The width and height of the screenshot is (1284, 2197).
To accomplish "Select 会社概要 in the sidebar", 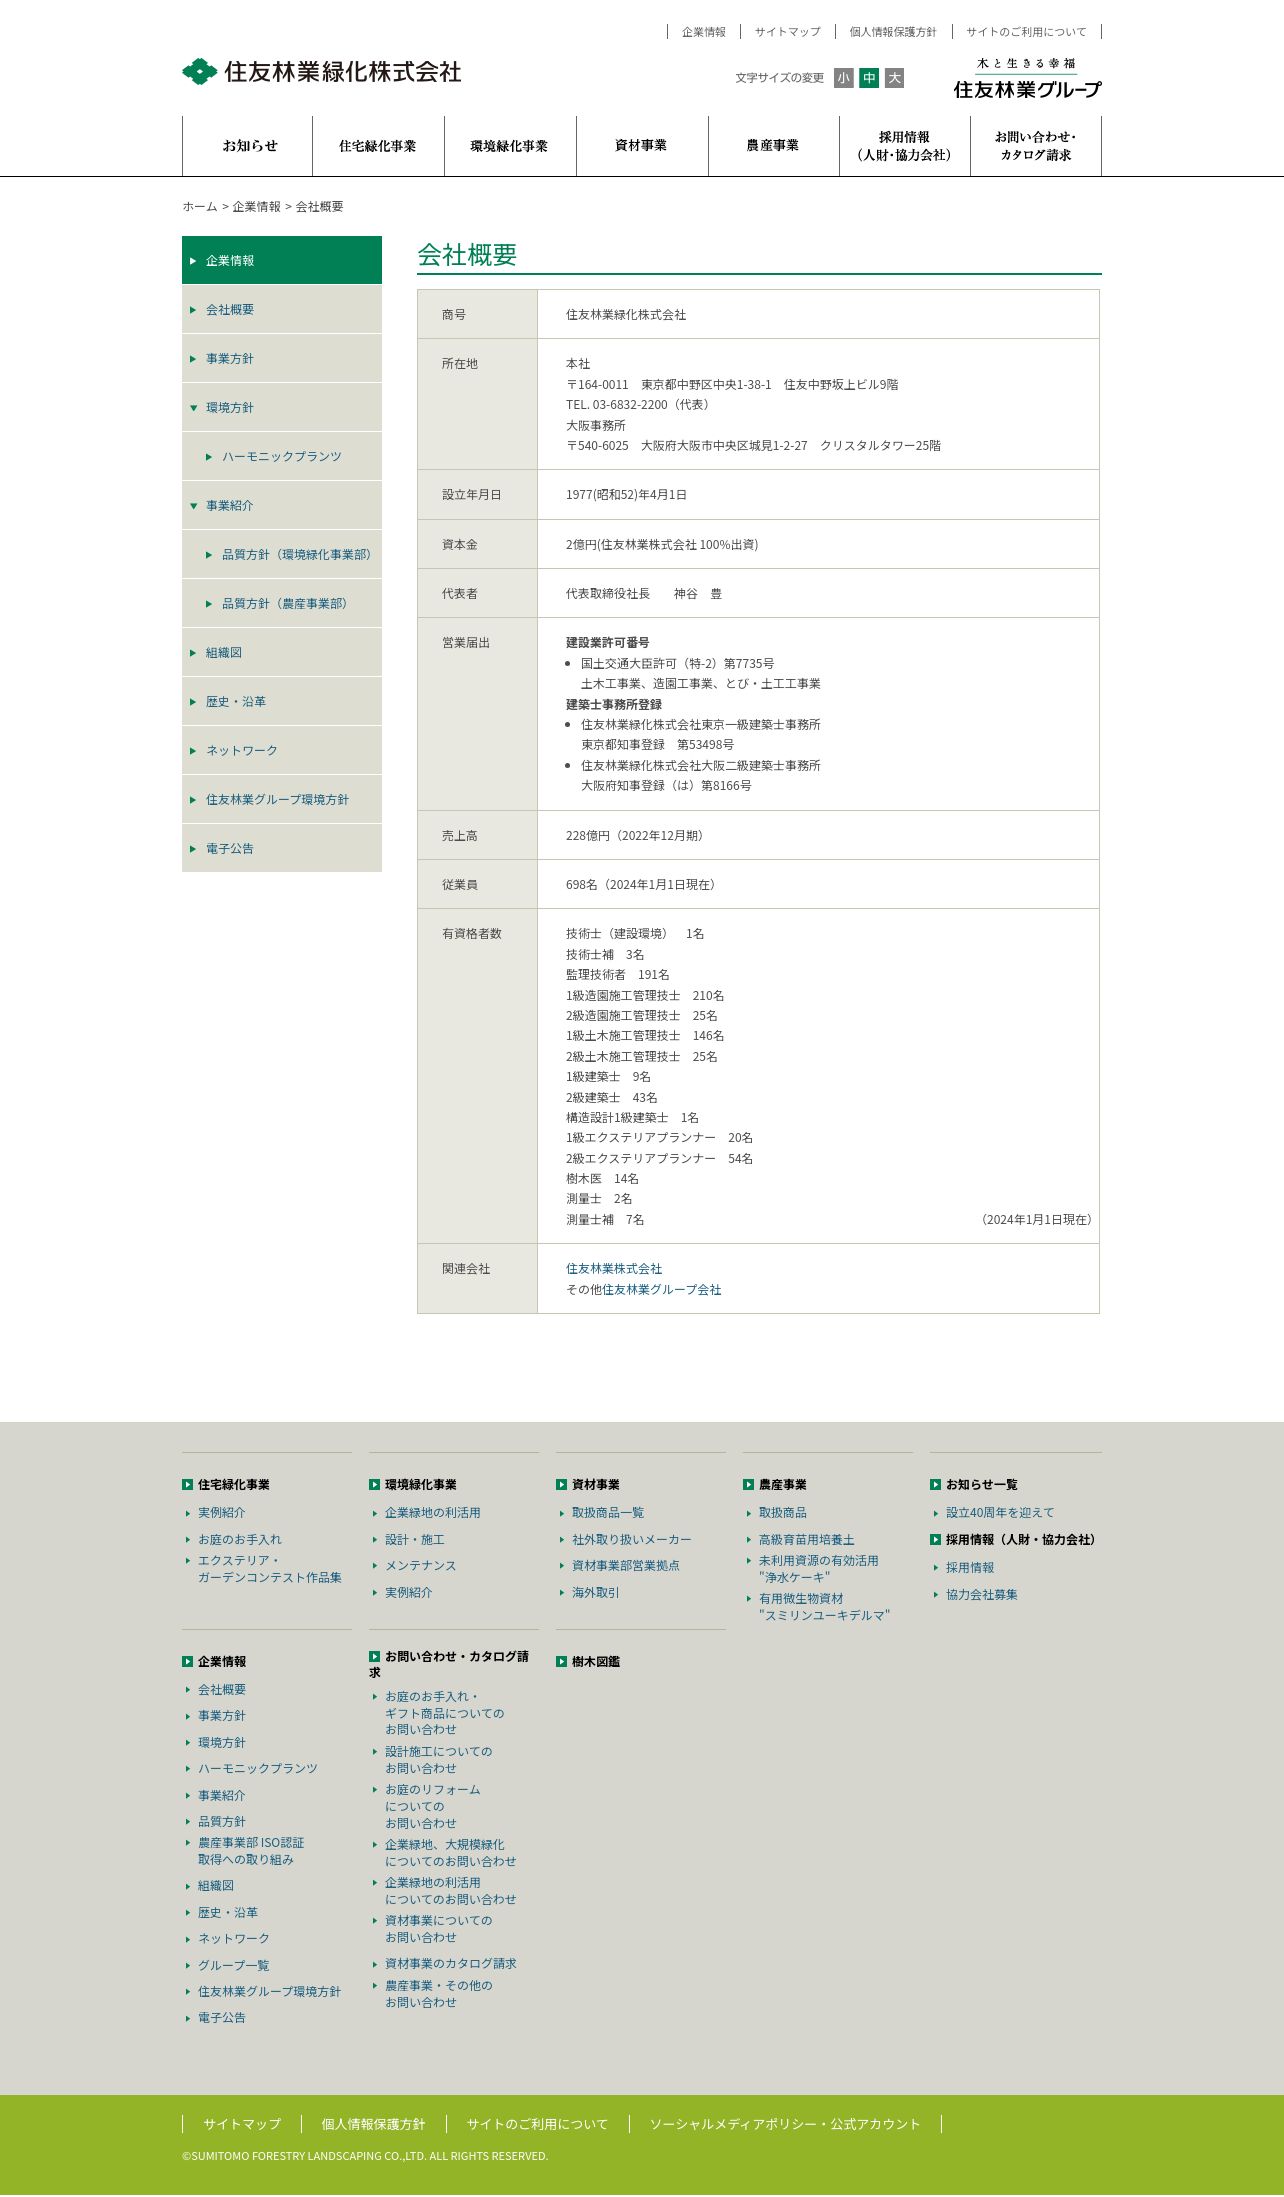I will (282, 310).
